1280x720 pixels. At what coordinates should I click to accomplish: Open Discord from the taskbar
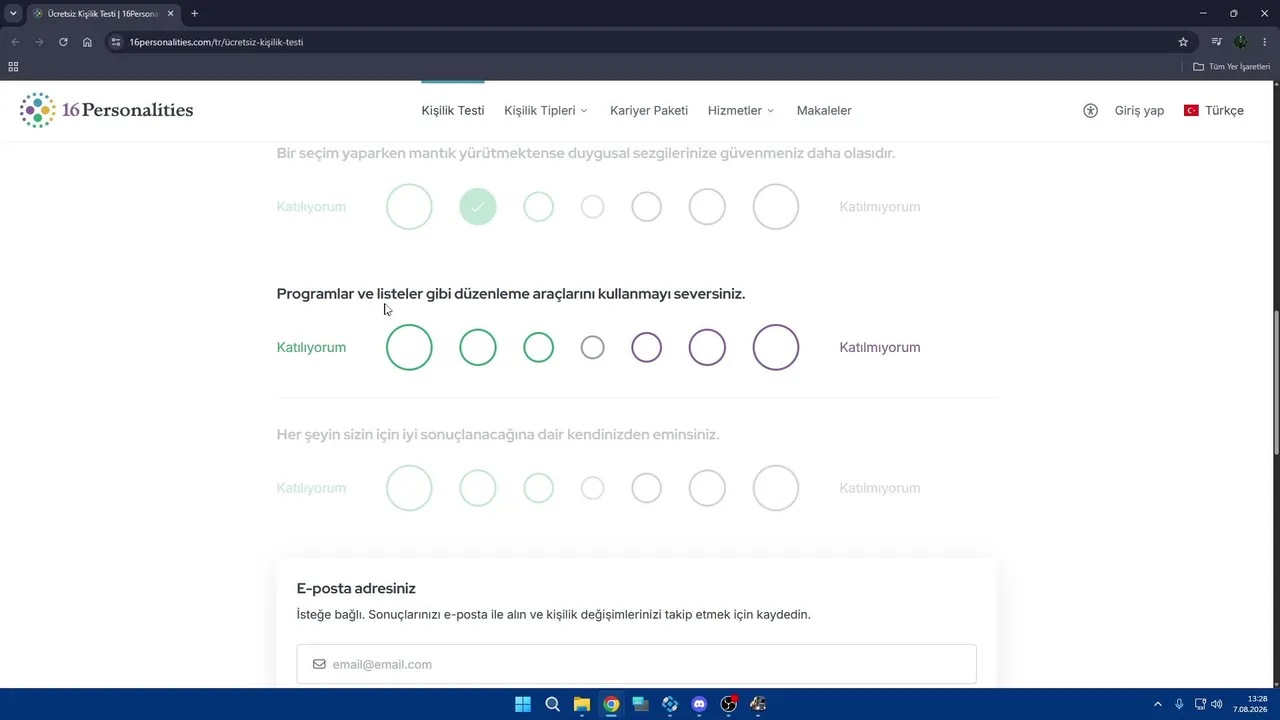click(x=699, y=704)
